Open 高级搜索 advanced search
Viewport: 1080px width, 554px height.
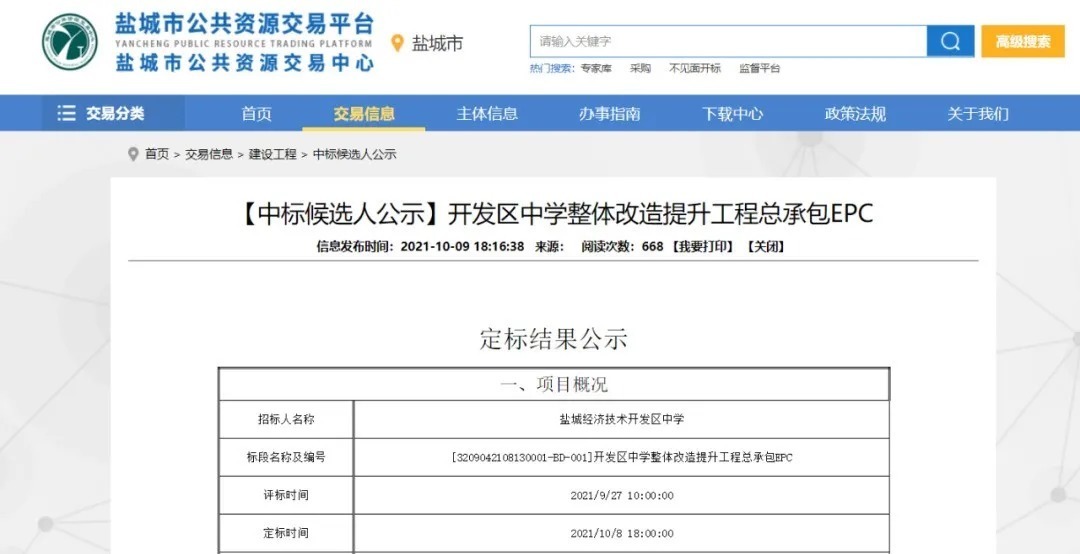(x=1023, y=41)
